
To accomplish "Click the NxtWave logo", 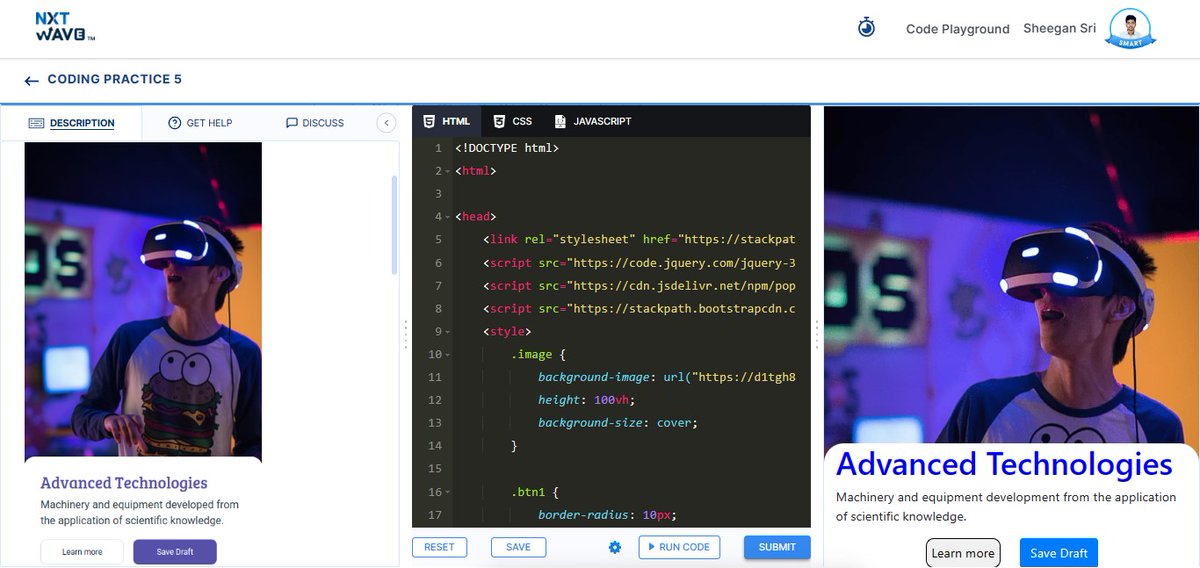I will pyautogui.click(x=64, y=27).
